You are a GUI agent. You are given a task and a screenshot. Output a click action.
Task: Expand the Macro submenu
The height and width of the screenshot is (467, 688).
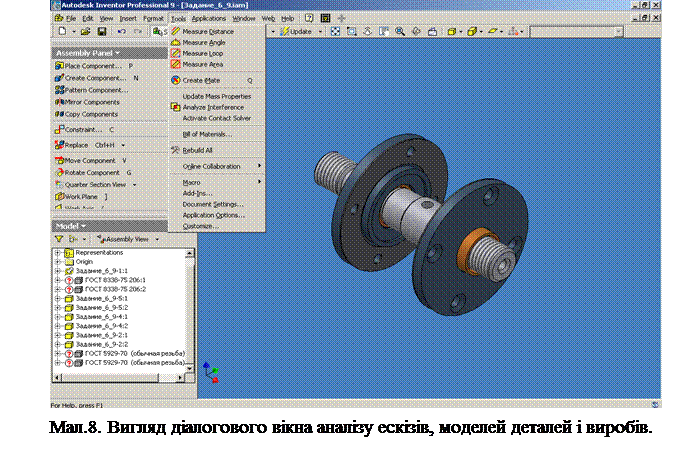[217, 182]
